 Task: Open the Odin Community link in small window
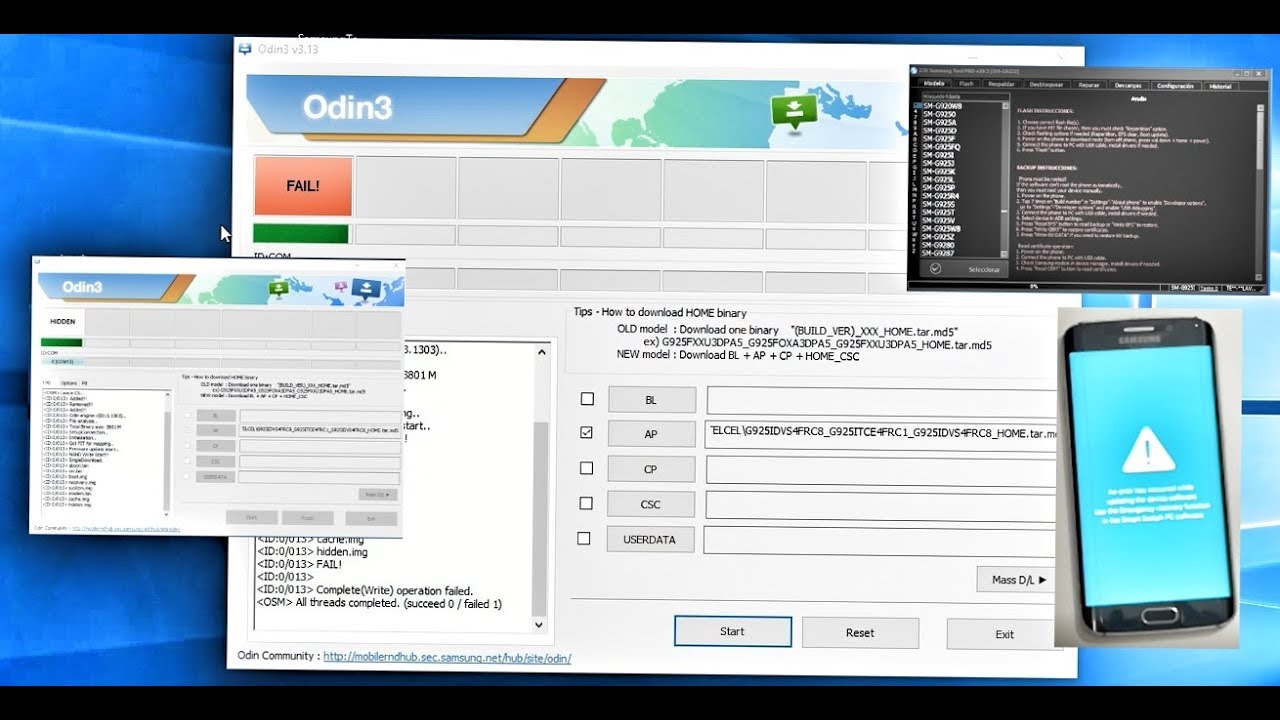[x=126, y=528]
